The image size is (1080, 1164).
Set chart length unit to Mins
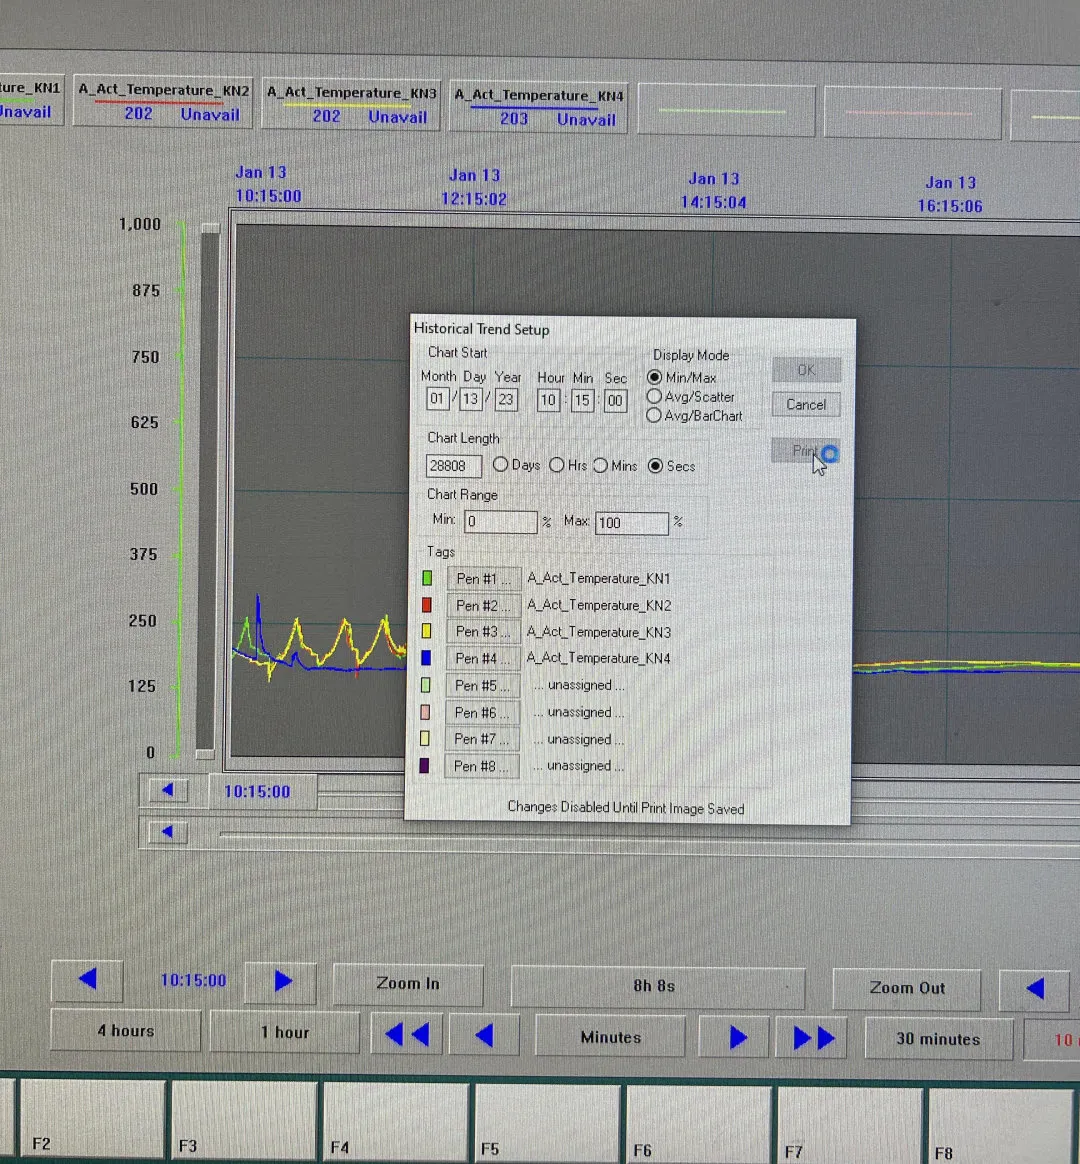[x=600, y=465]
